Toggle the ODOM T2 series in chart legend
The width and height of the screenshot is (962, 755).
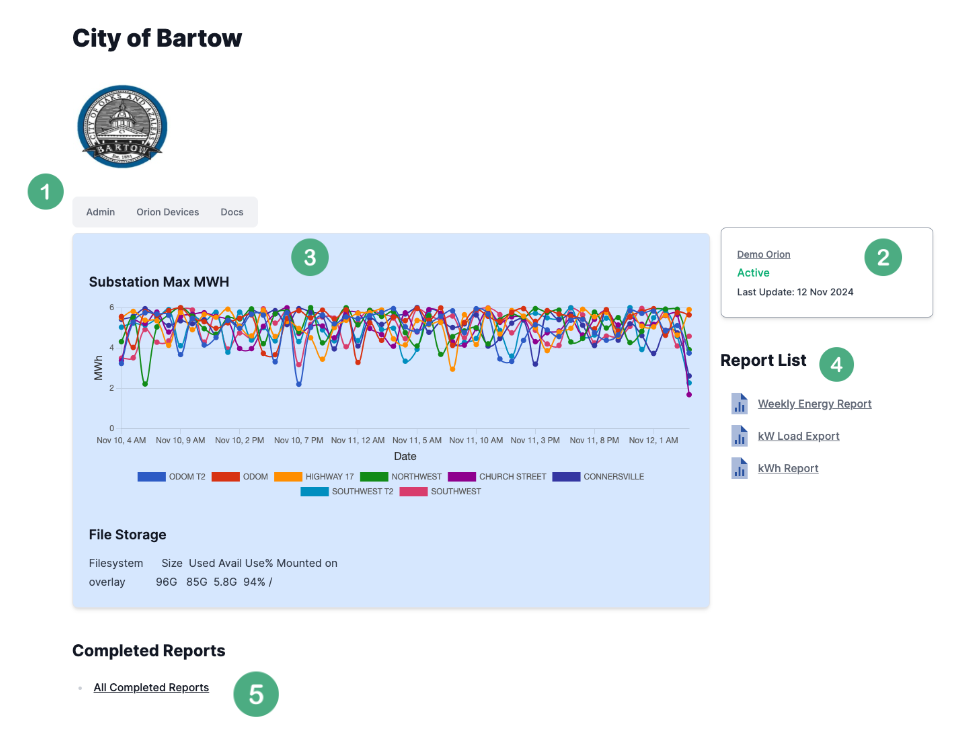(x=172, y=477)
